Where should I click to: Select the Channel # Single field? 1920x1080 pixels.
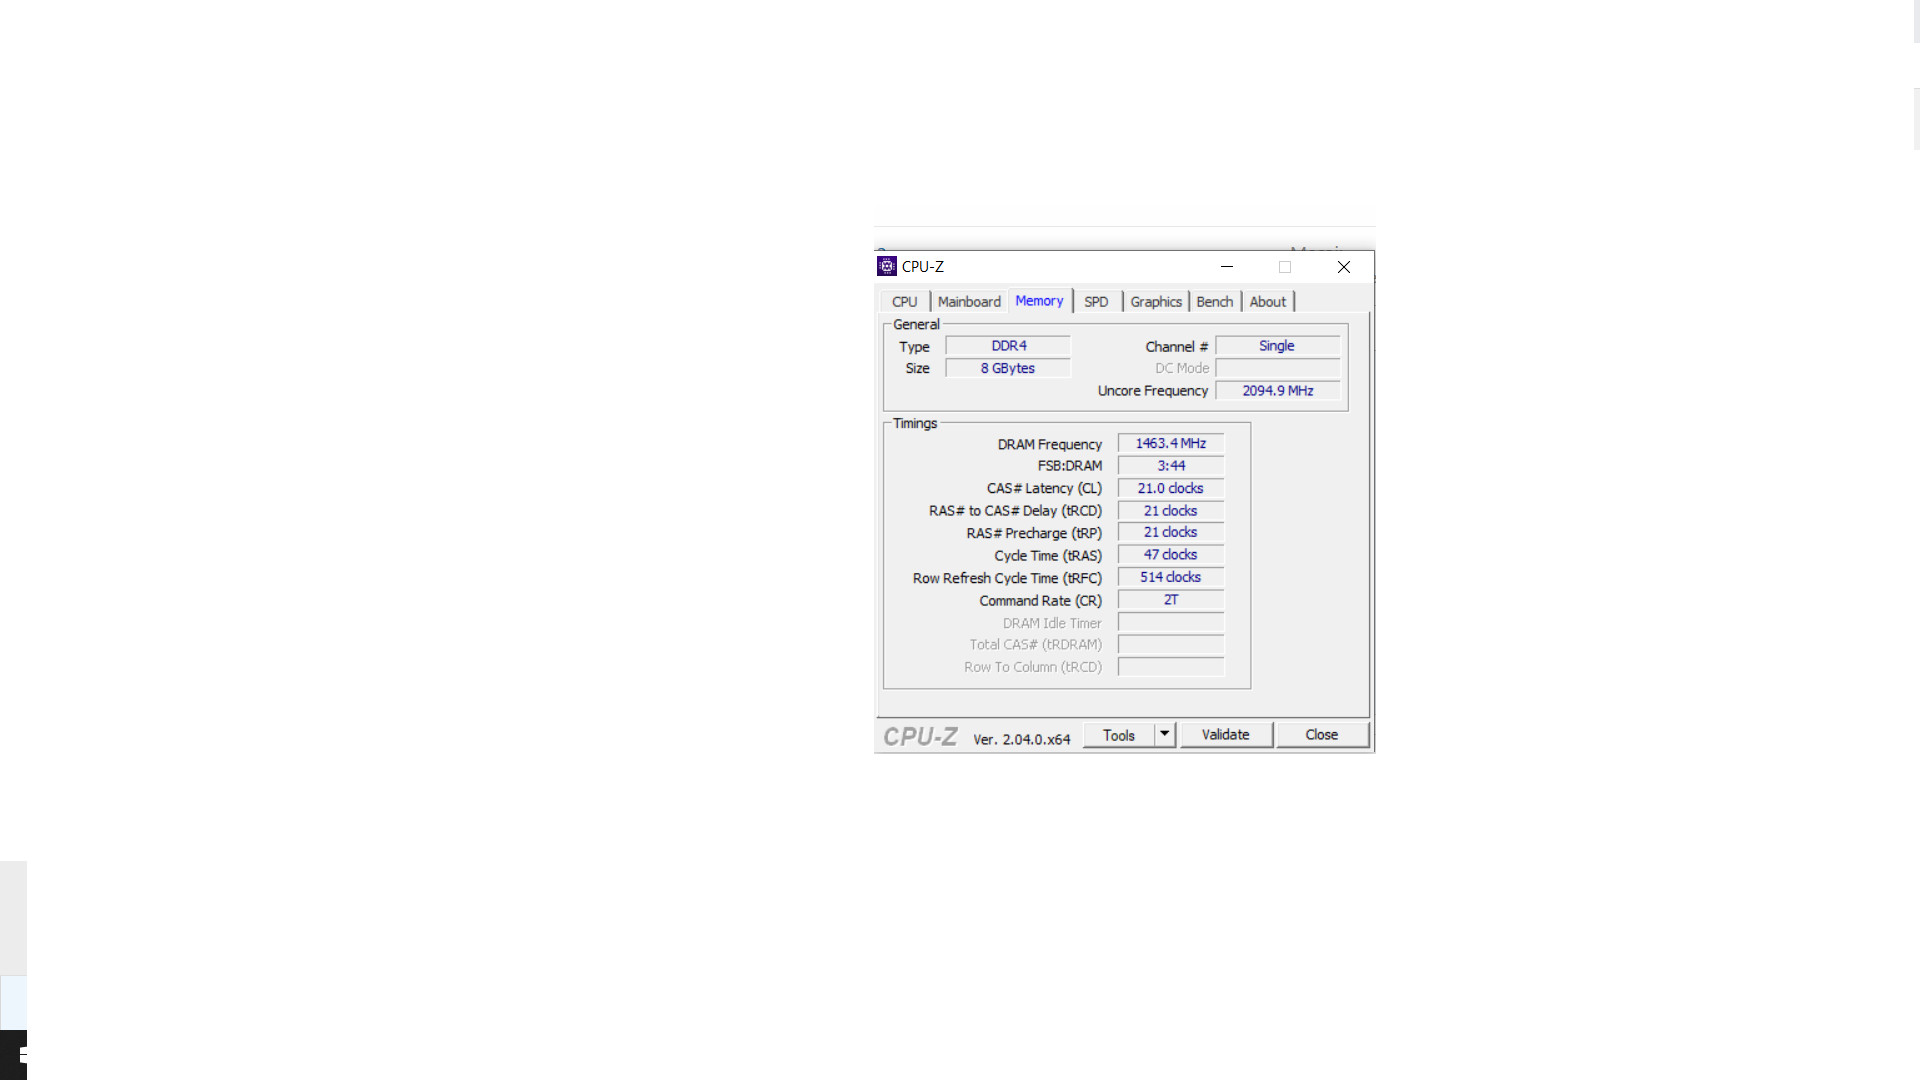coord(1276,346)
